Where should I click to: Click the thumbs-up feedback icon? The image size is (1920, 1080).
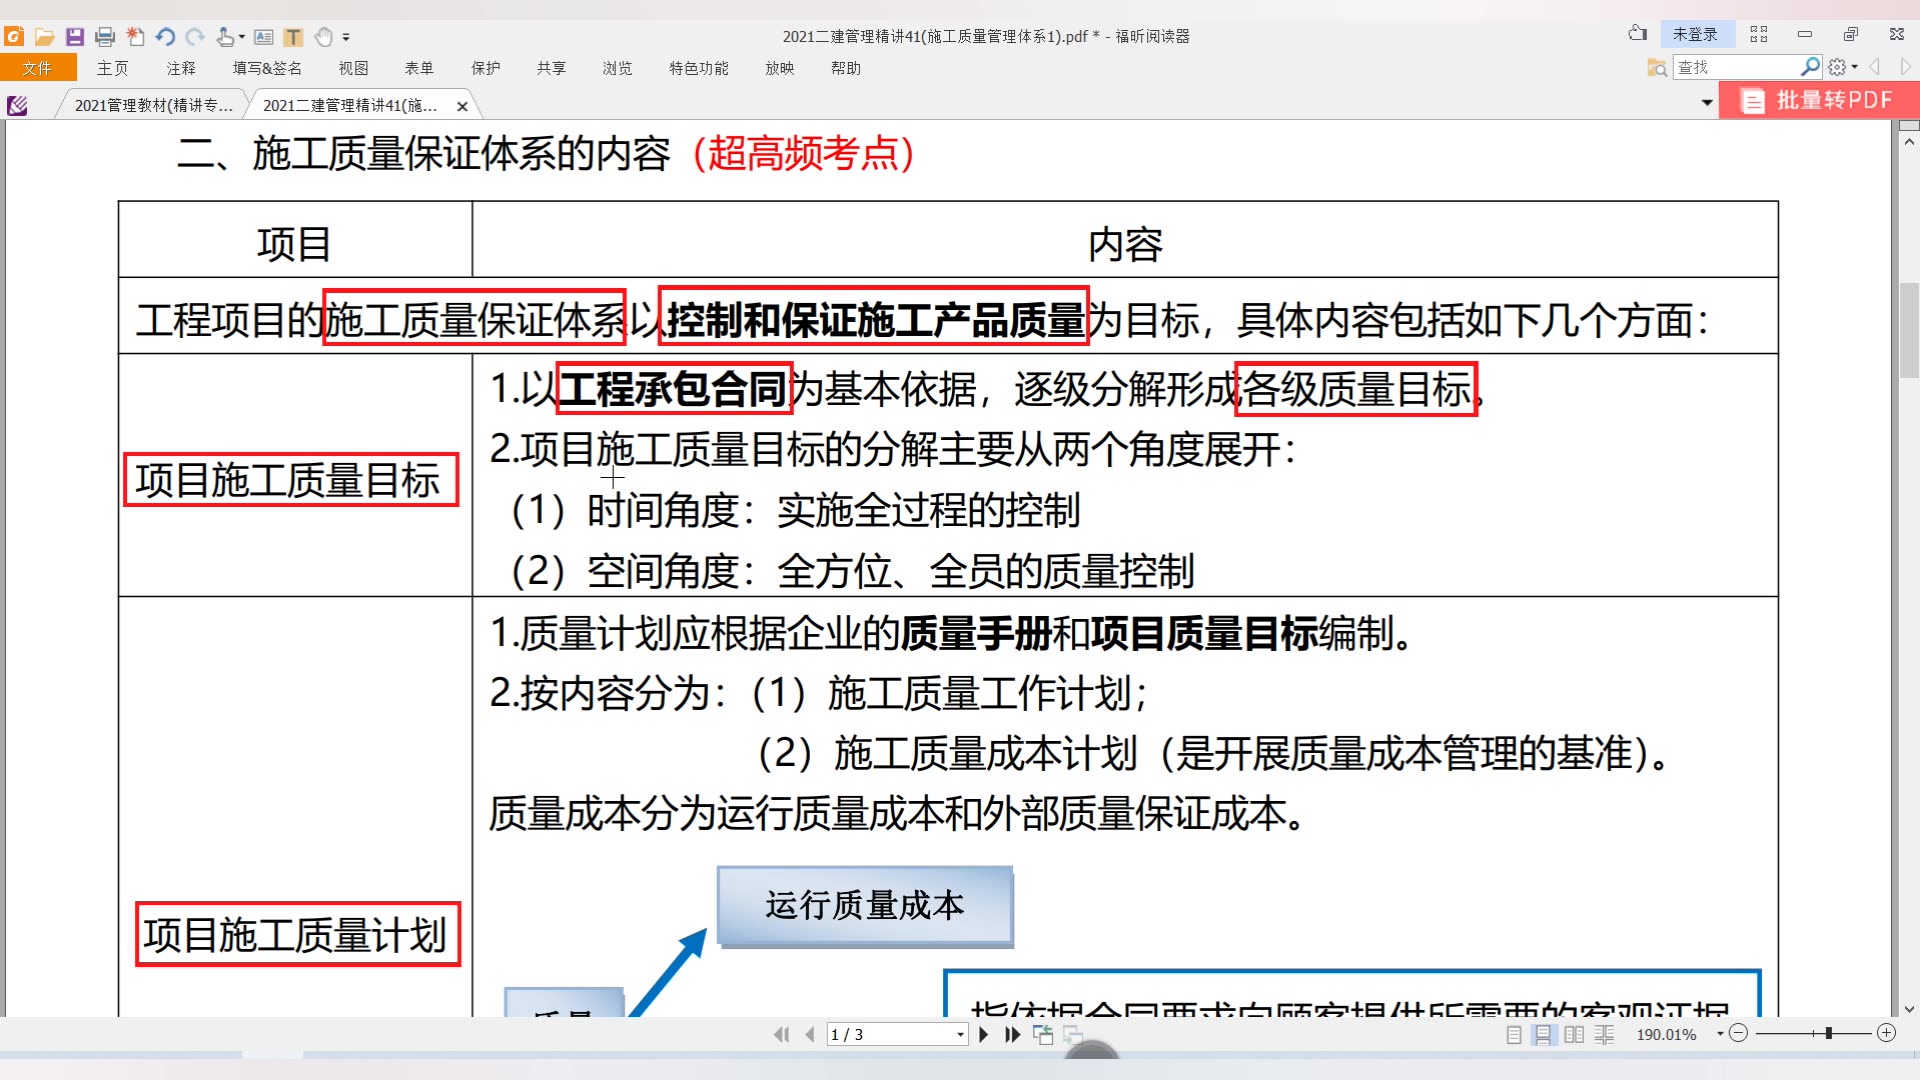point(1637,33)
